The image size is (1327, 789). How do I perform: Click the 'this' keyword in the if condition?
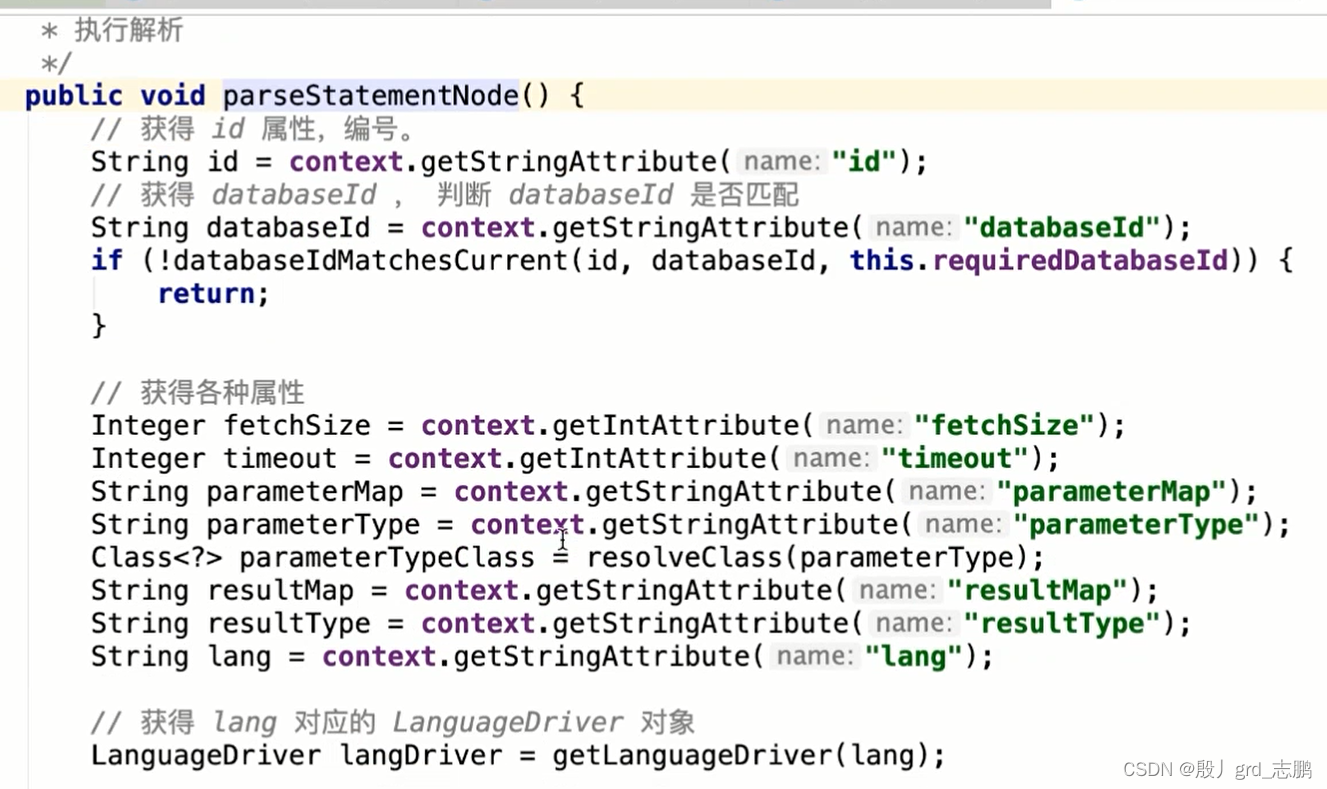click(x=881, y=260)
